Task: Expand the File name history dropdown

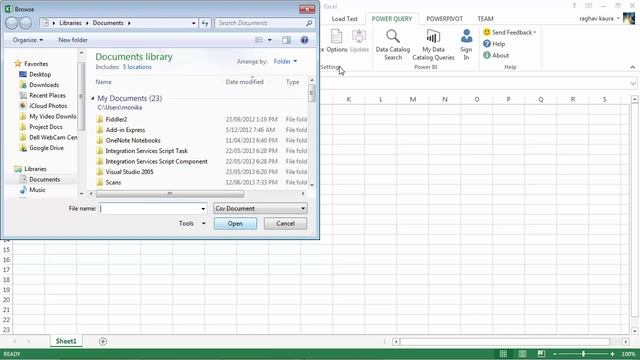Action: click(203, 209)
